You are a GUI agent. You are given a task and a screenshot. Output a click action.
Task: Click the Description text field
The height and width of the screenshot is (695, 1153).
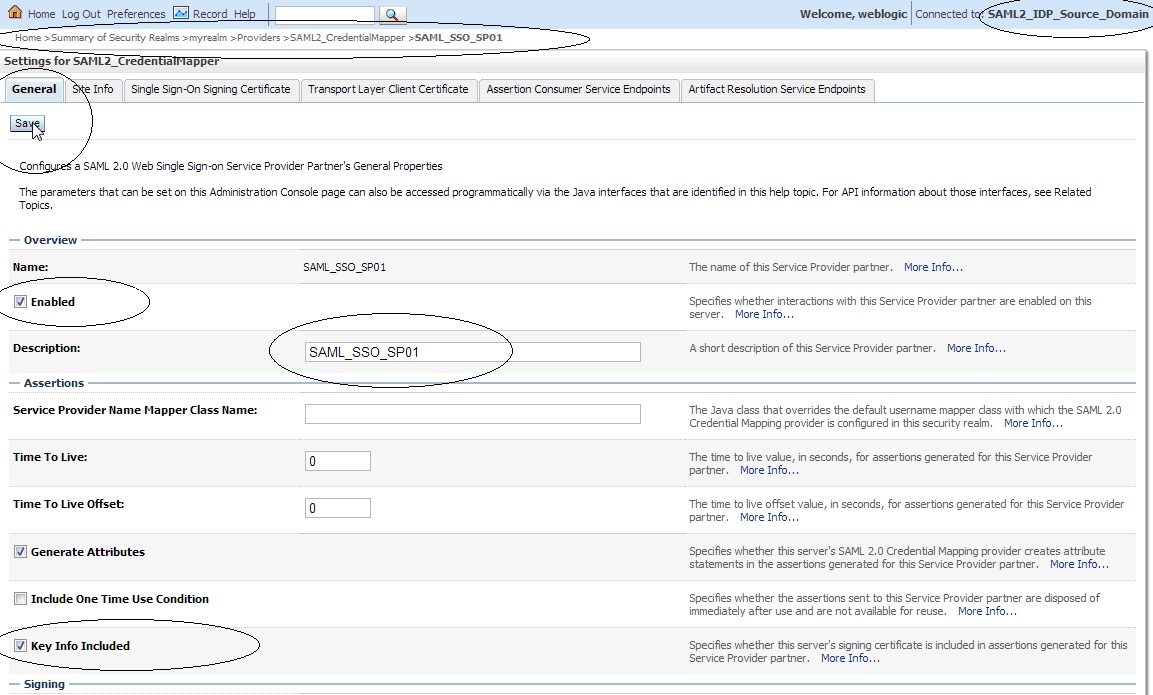pyautogui.click(x=473, y=352)
